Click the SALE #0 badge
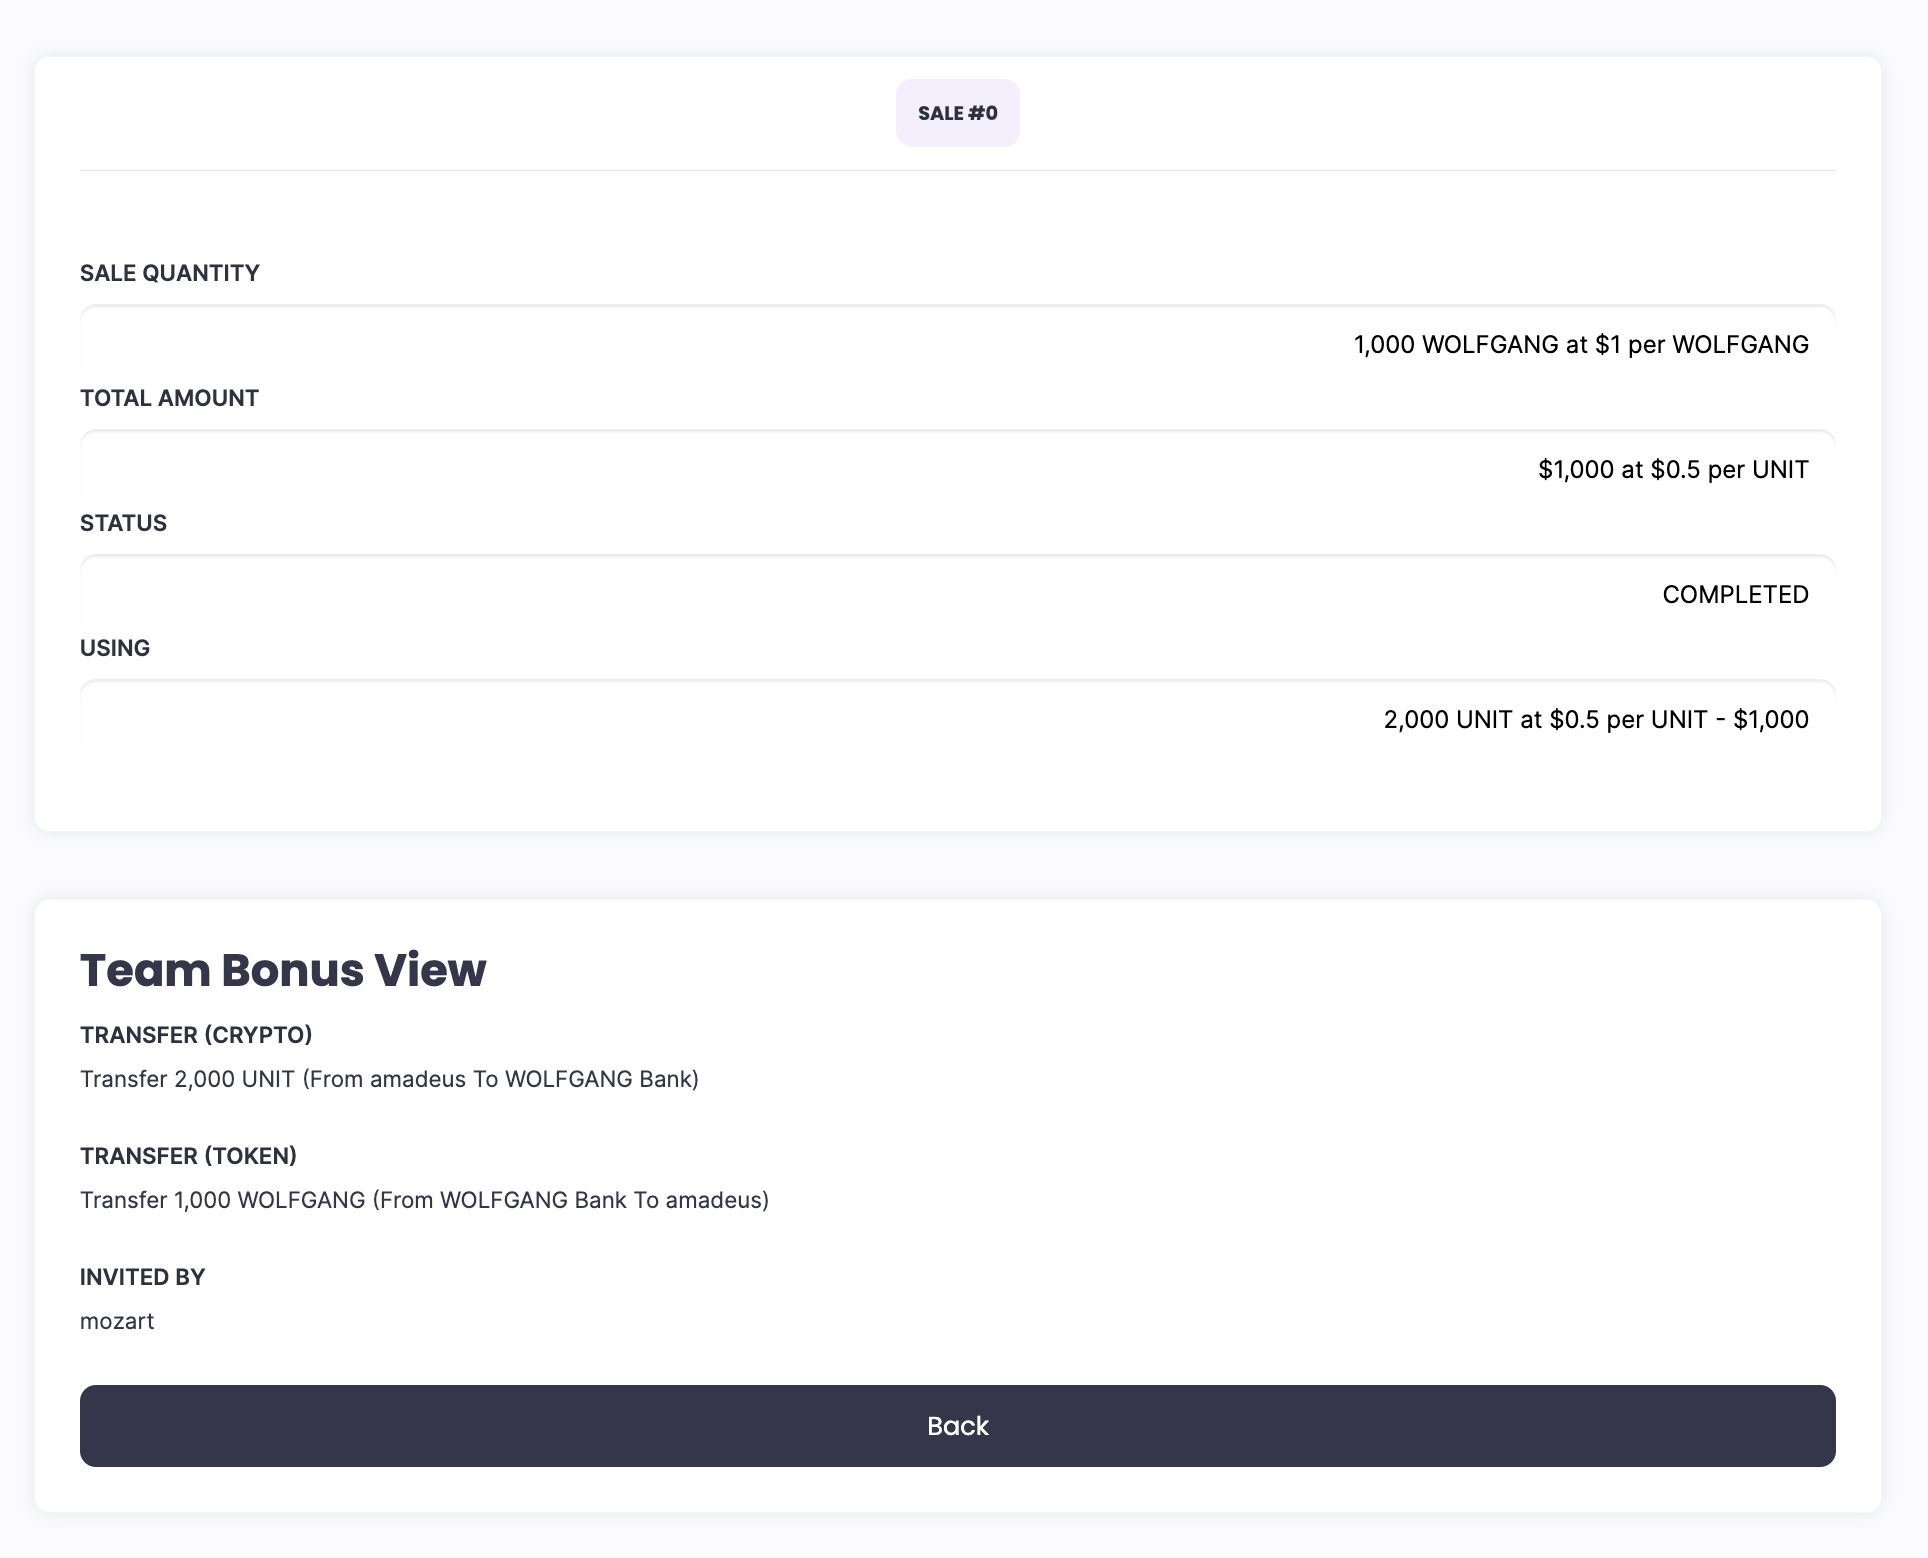Image resolution: width=1928 pixels, height=1558 pixels. (x=957, y=113)
